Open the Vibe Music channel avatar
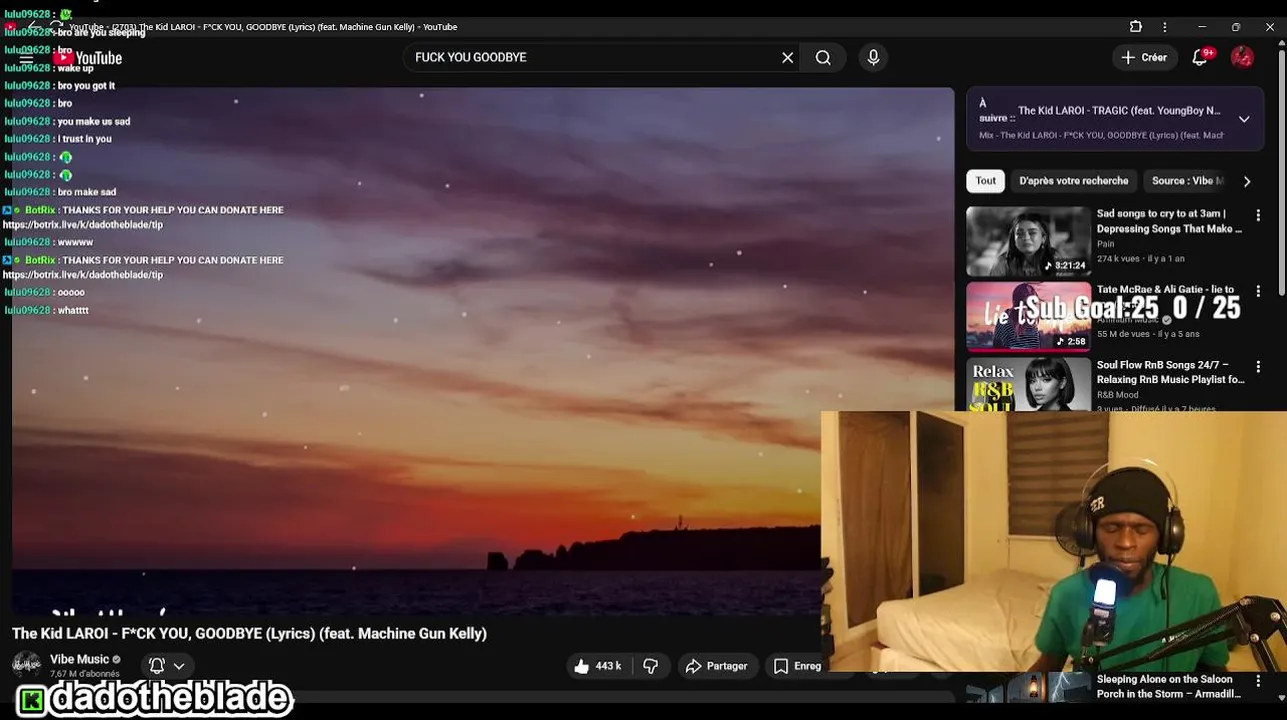The height and width of the screenshot is (720, 1287). (x=27, y=665)
